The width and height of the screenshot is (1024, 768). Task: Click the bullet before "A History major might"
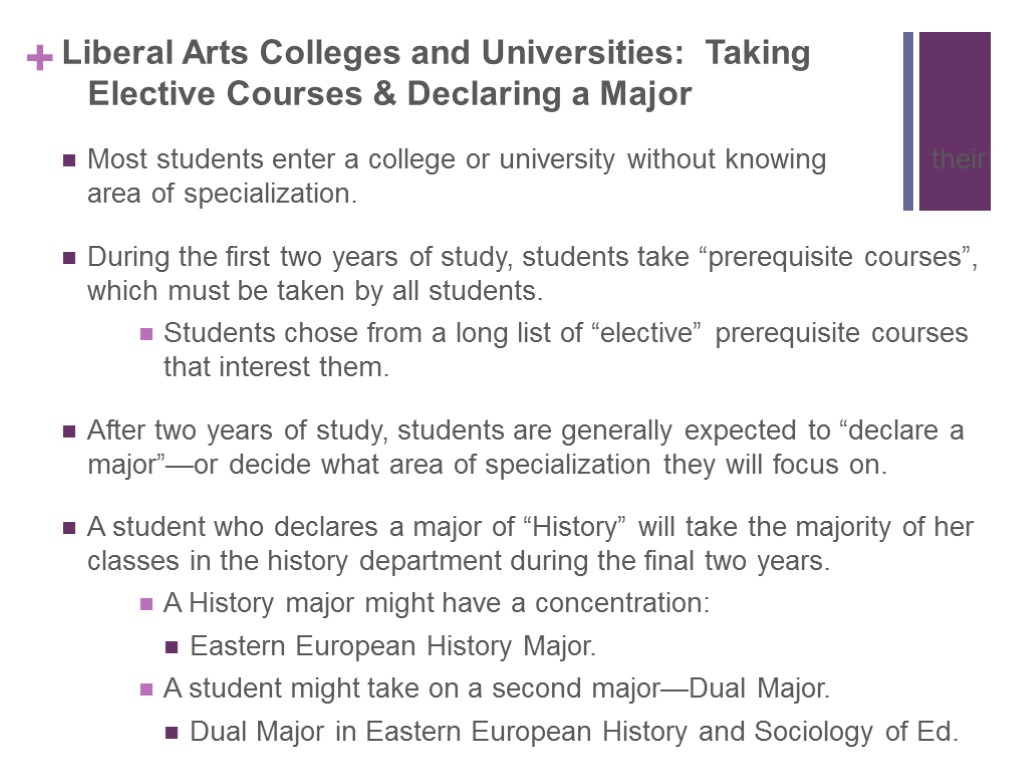pos(145,604)
